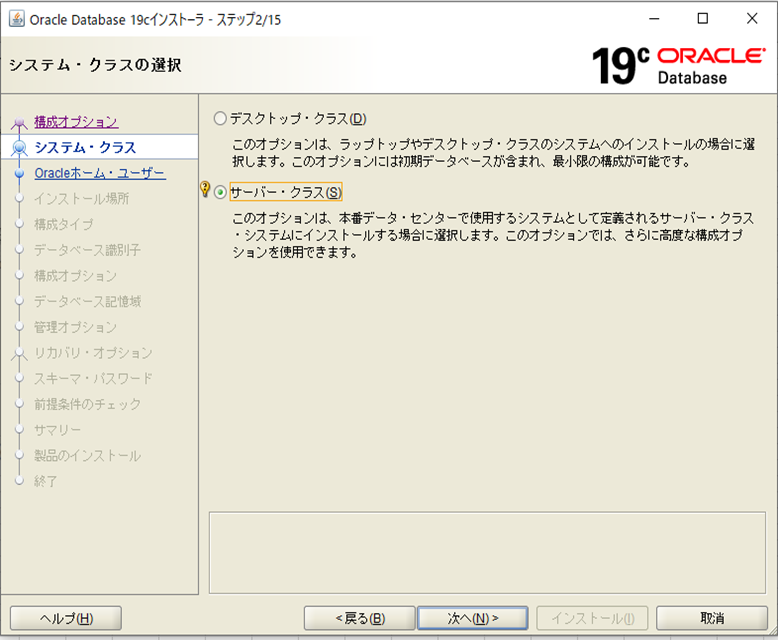Select システム・クラス step in sidebar
The width and height of the screenshot is (778, 640).
pos(85,148)
